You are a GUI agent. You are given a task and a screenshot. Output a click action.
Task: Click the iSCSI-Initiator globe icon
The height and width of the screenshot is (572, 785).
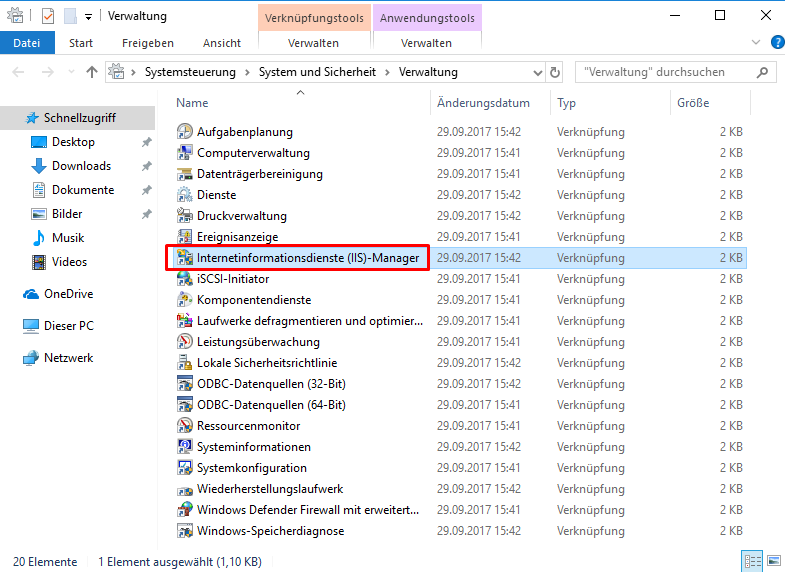[185, 279]
